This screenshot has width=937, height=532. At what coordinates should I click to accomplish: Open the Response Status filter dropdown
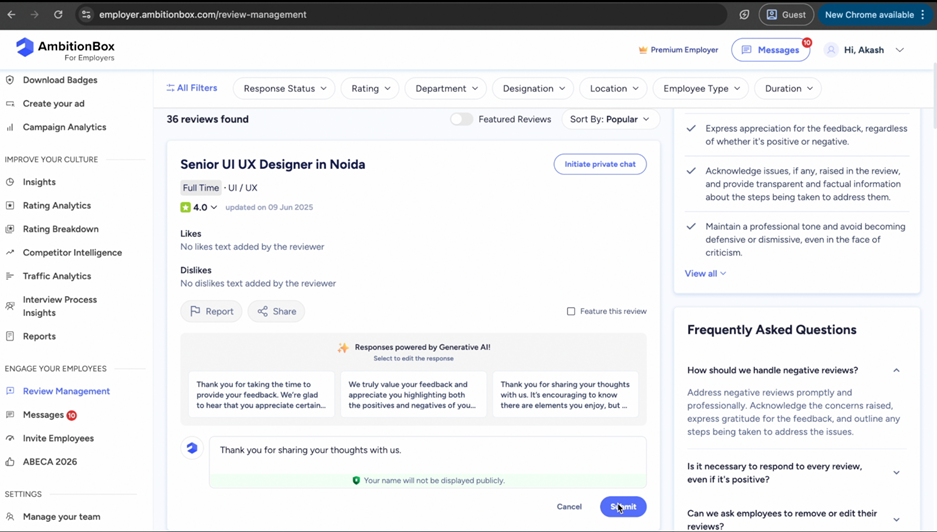tap(285, 88)
